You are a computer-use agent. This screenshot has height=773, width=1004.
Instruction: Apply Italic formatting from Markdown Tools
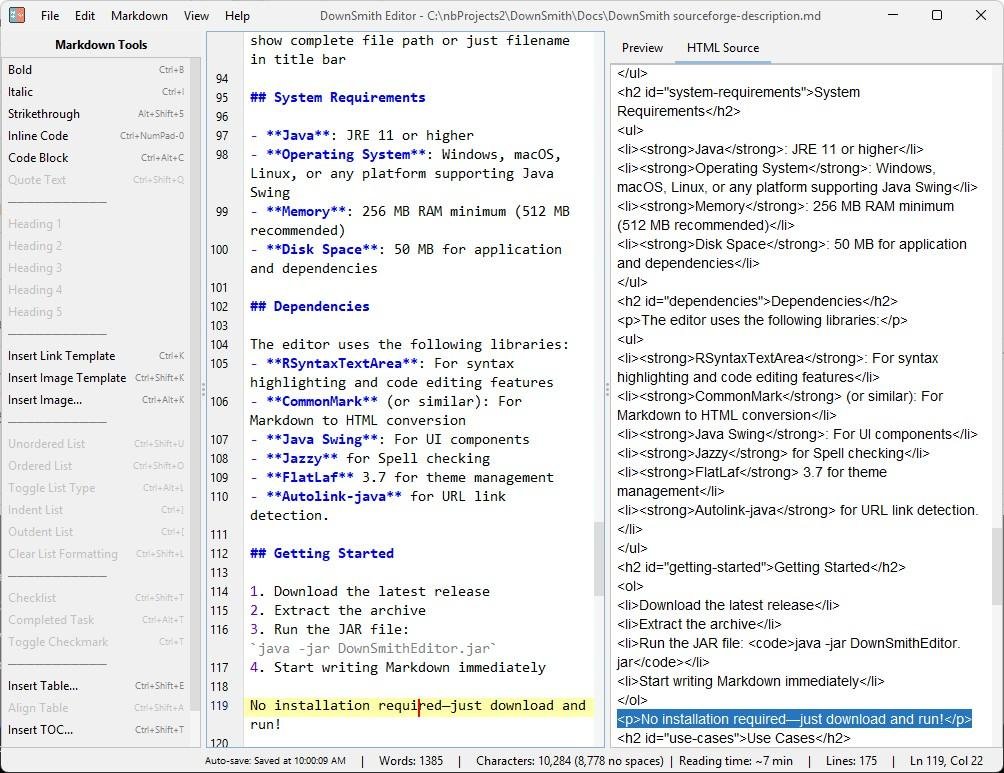coord(96,92)
